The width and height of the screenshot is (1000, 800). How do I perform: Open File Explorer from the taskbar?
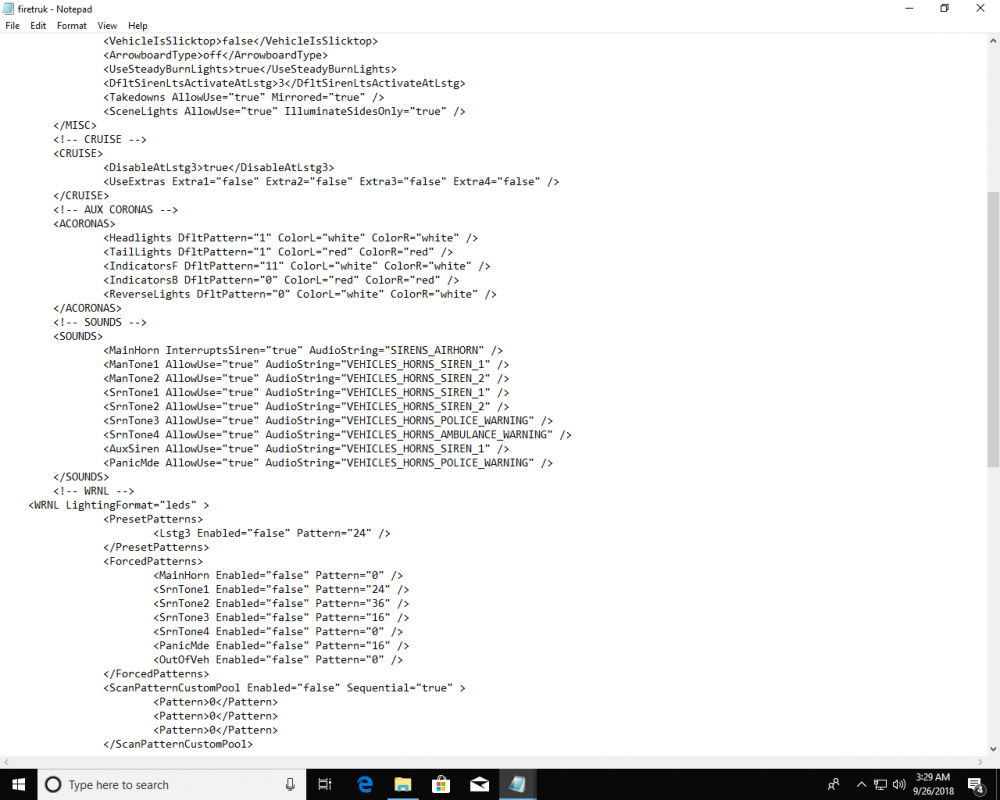403,784
